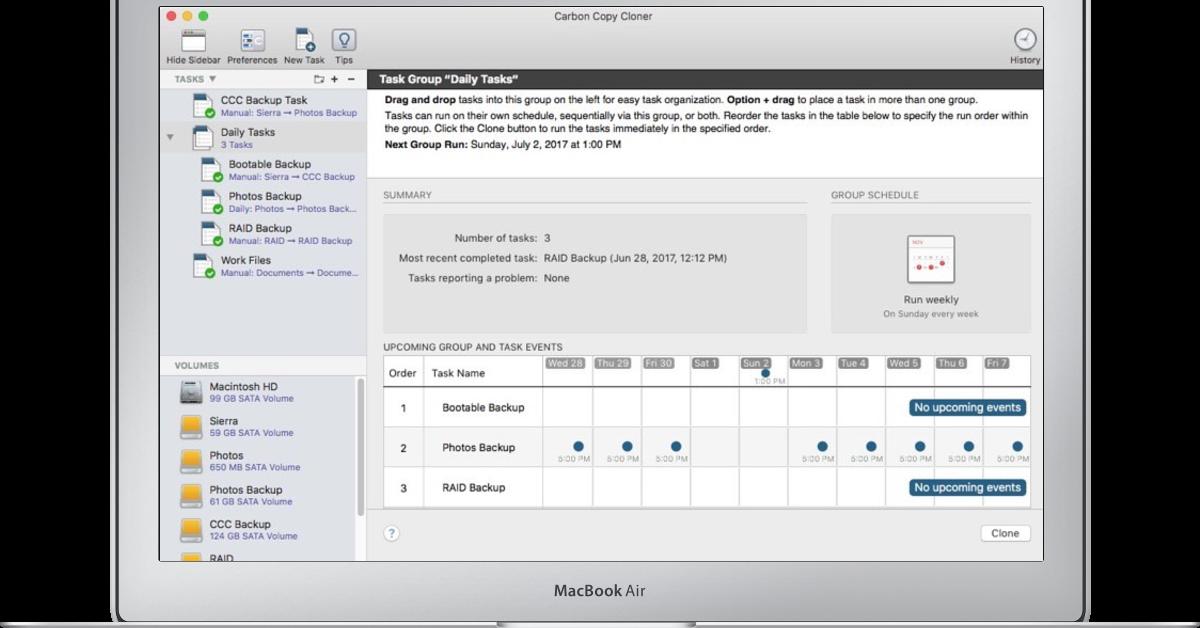Select the Work Files task icon

click(x=203, y=265)
